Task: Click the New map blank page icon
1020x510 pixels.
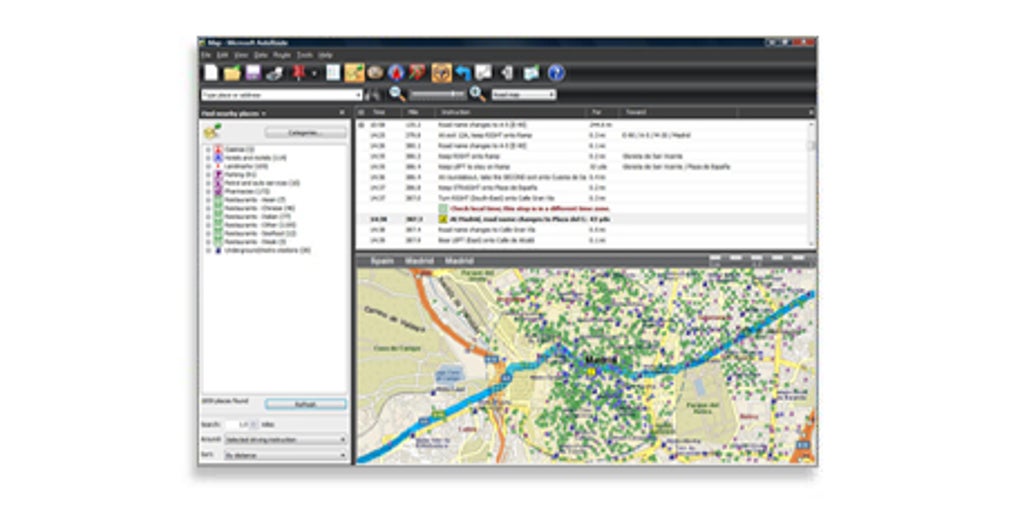Action: coord(211,72)
